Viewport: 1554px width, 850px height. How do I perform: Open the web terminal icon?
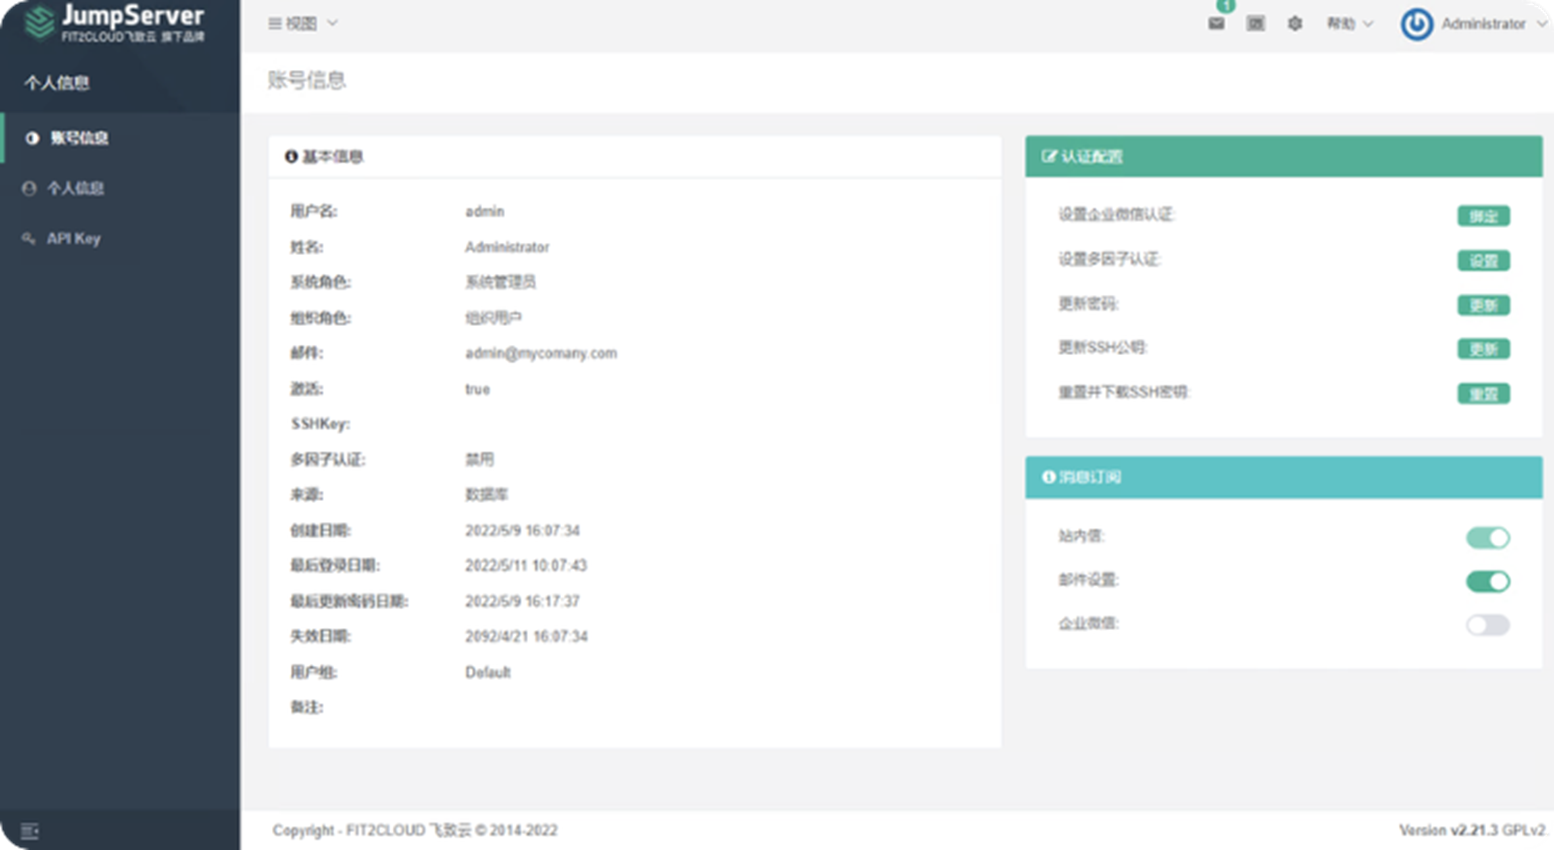pos(1255,23)
